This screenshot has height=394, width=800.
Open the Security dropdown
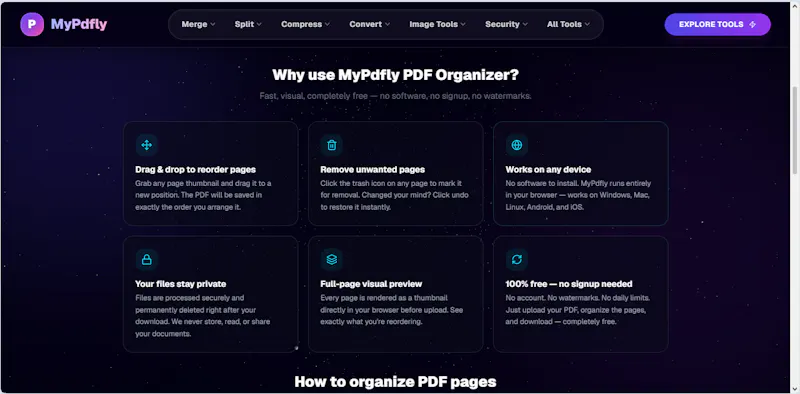pos(506,24)
